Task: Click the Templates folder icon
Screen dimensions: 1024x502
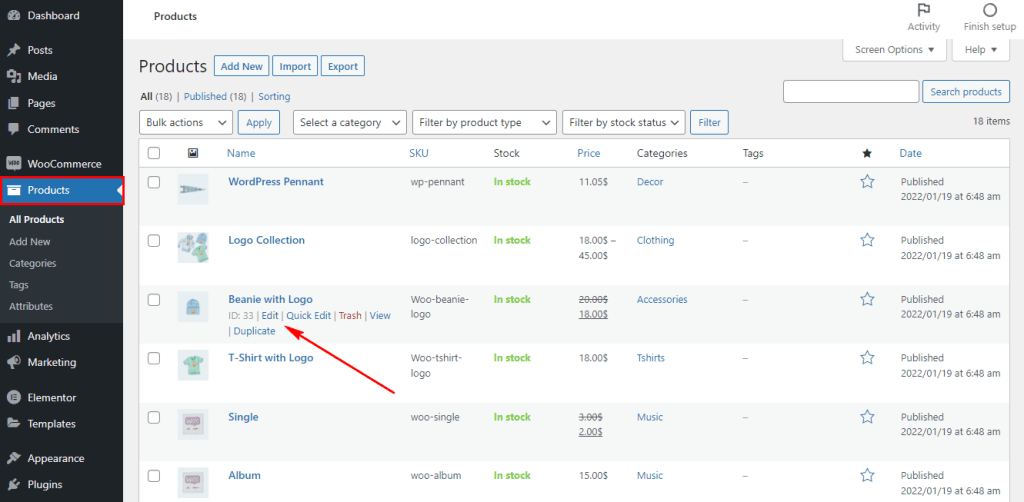Action: coord(13,424)
